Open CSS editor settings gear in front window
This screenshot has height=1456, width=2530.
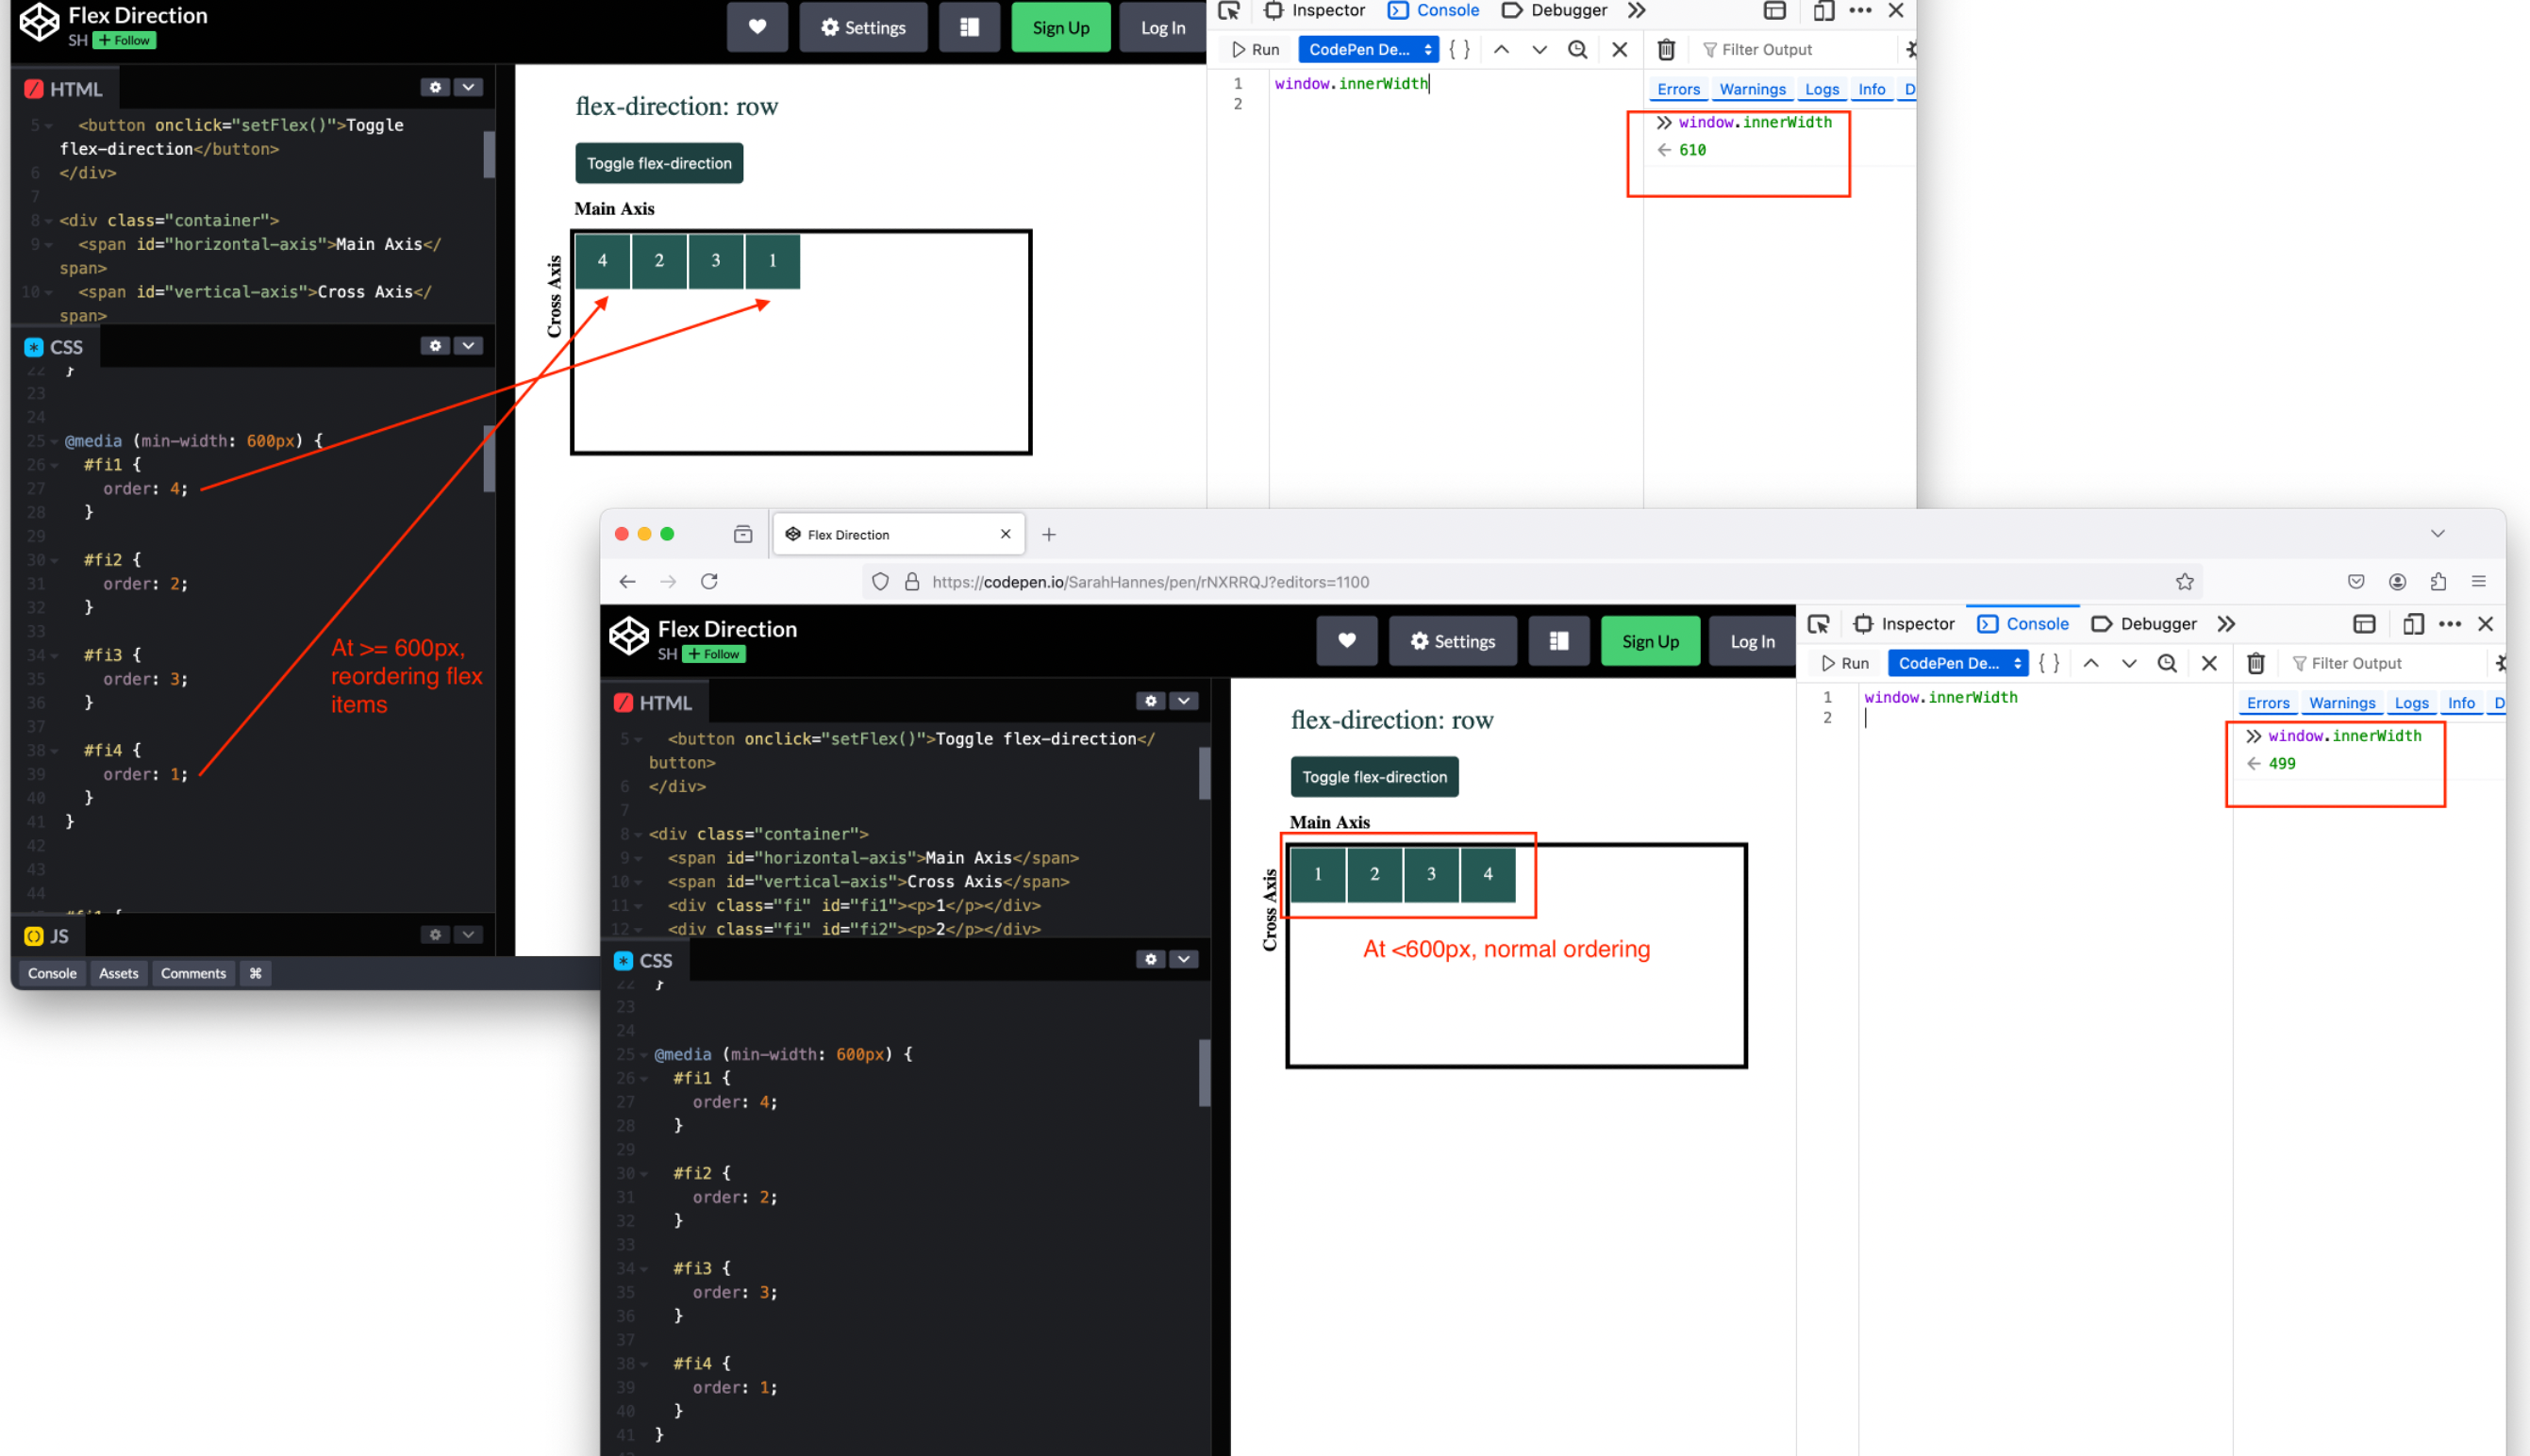(x=1151, y=959)
